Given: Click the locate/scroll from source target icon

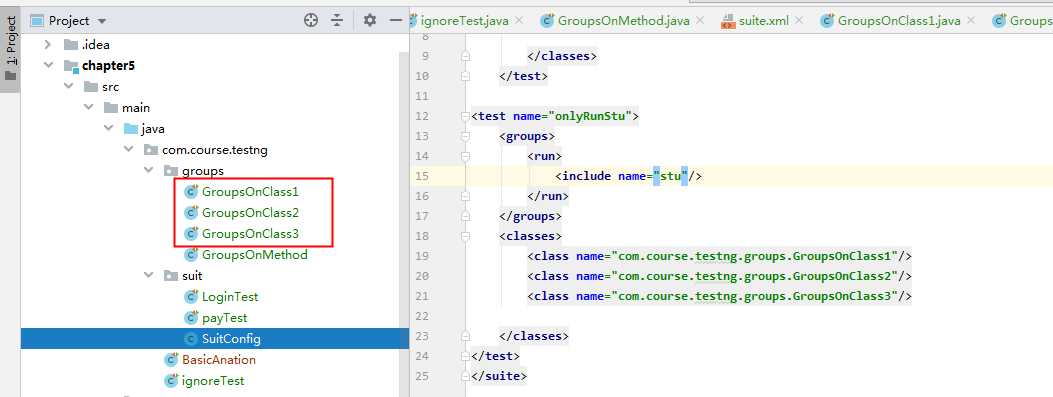Looking at the screenshot, I should point(310,20).
